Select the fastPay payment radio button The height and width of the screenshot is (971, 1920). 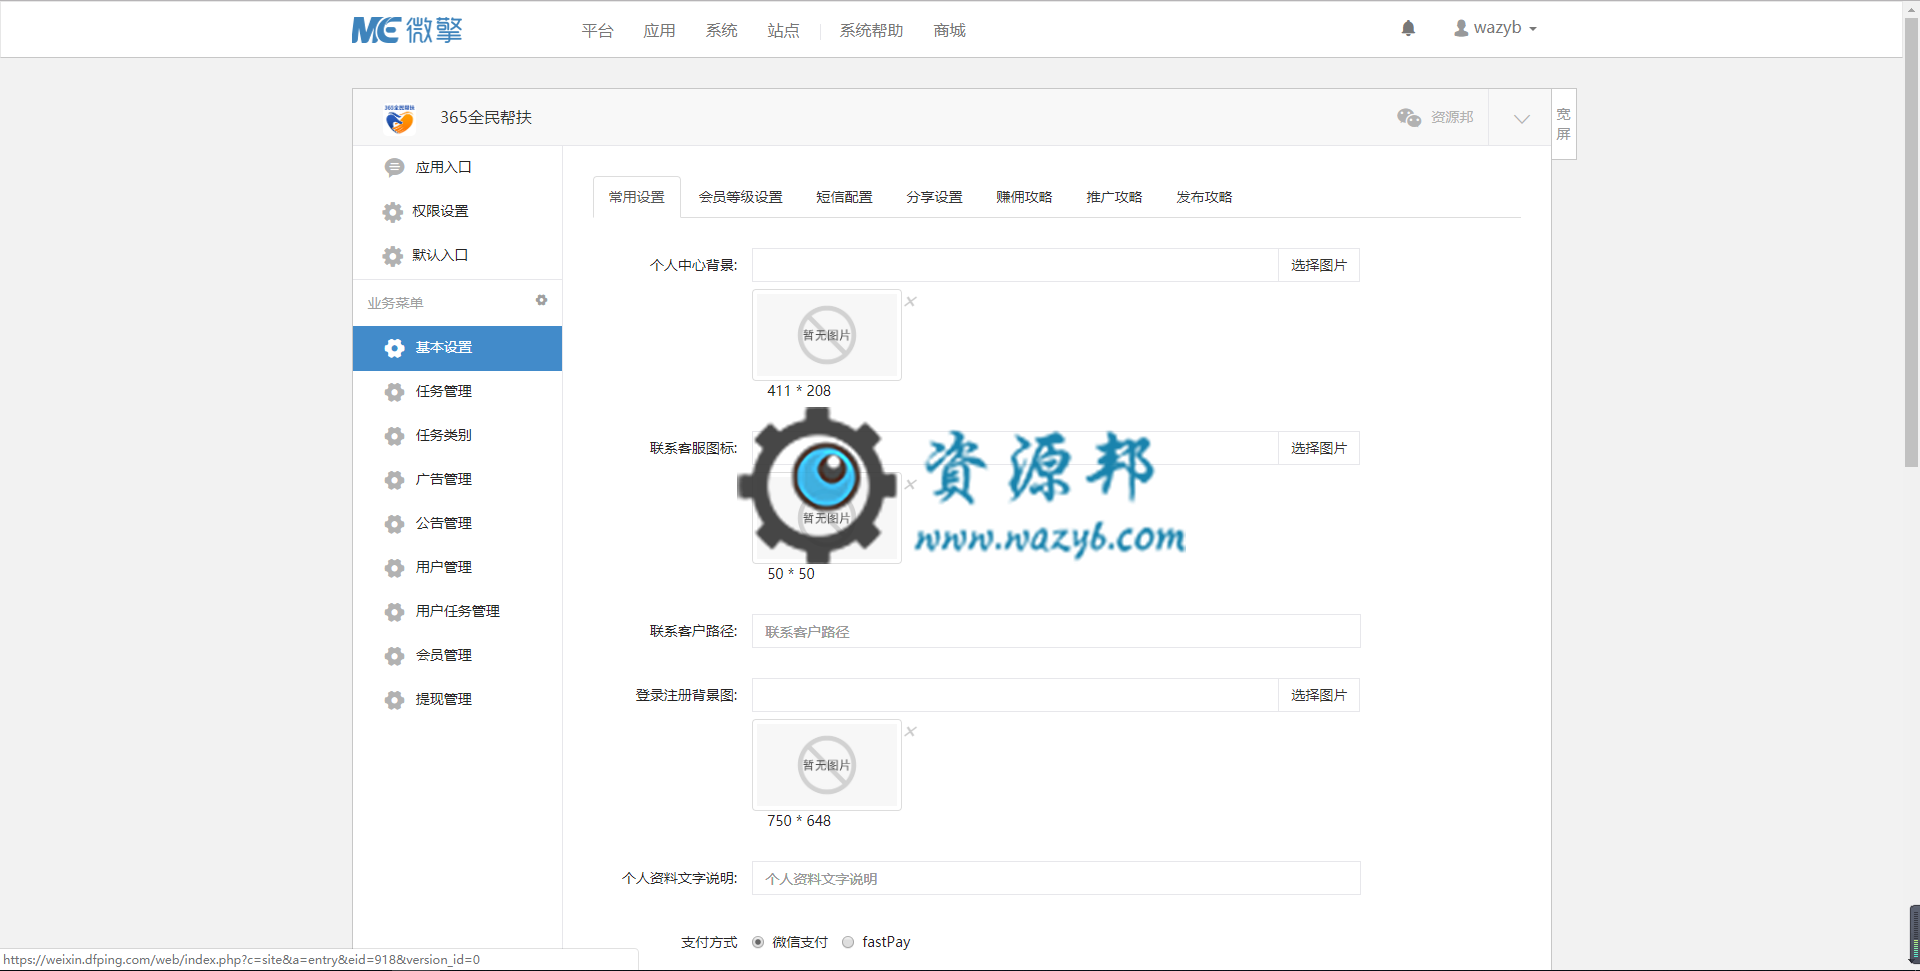[848, 942]
